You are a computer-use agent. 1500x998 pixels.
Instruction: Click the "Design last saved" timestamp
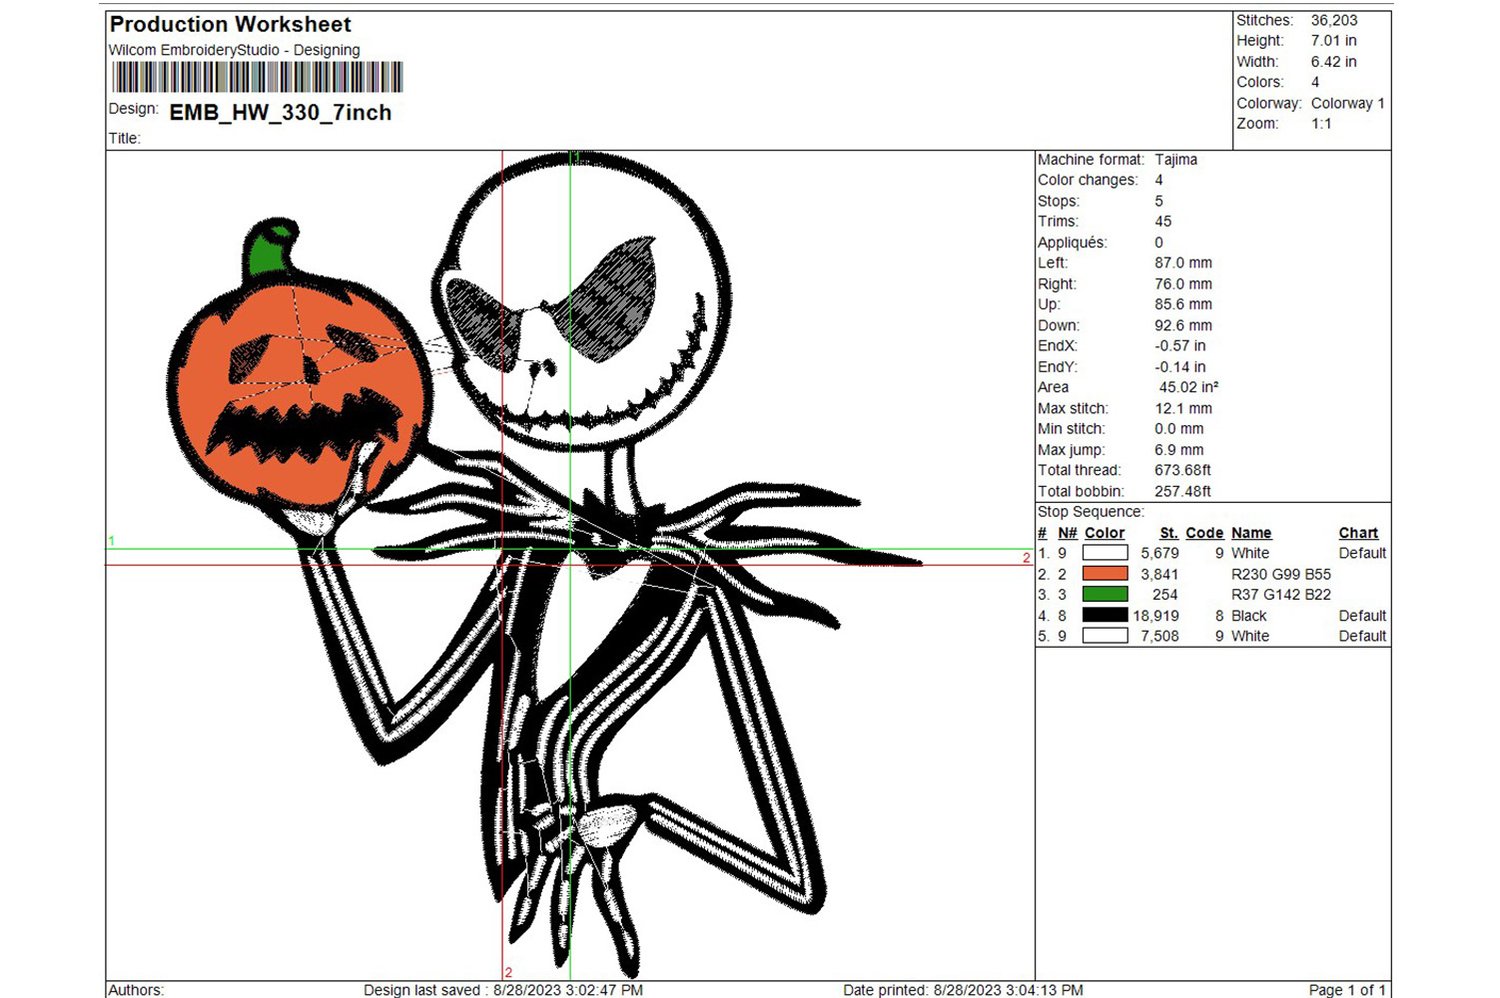click(503, 990)
